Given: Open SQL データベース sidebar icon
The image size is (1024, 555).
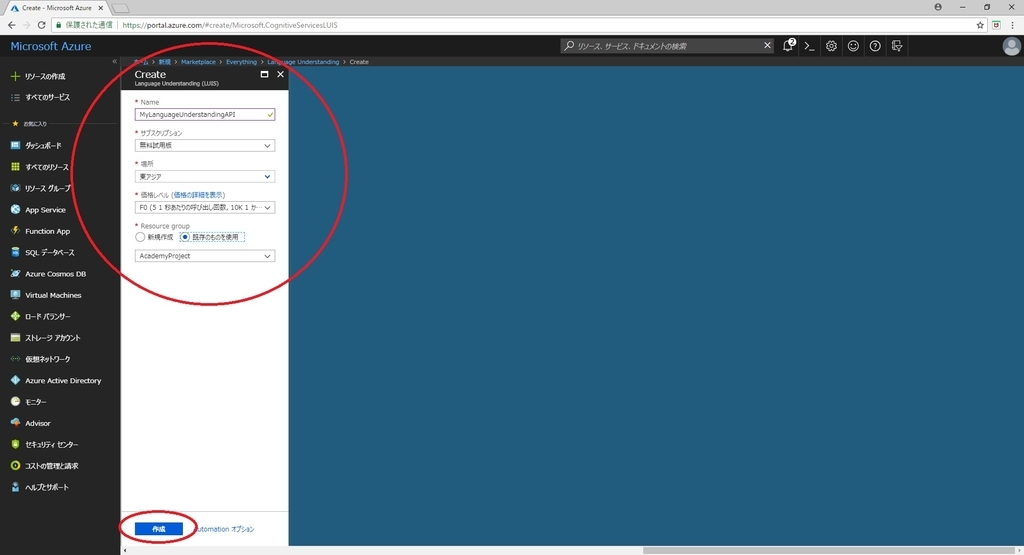Looking at the screenshot, I should (x=15, y=252).
